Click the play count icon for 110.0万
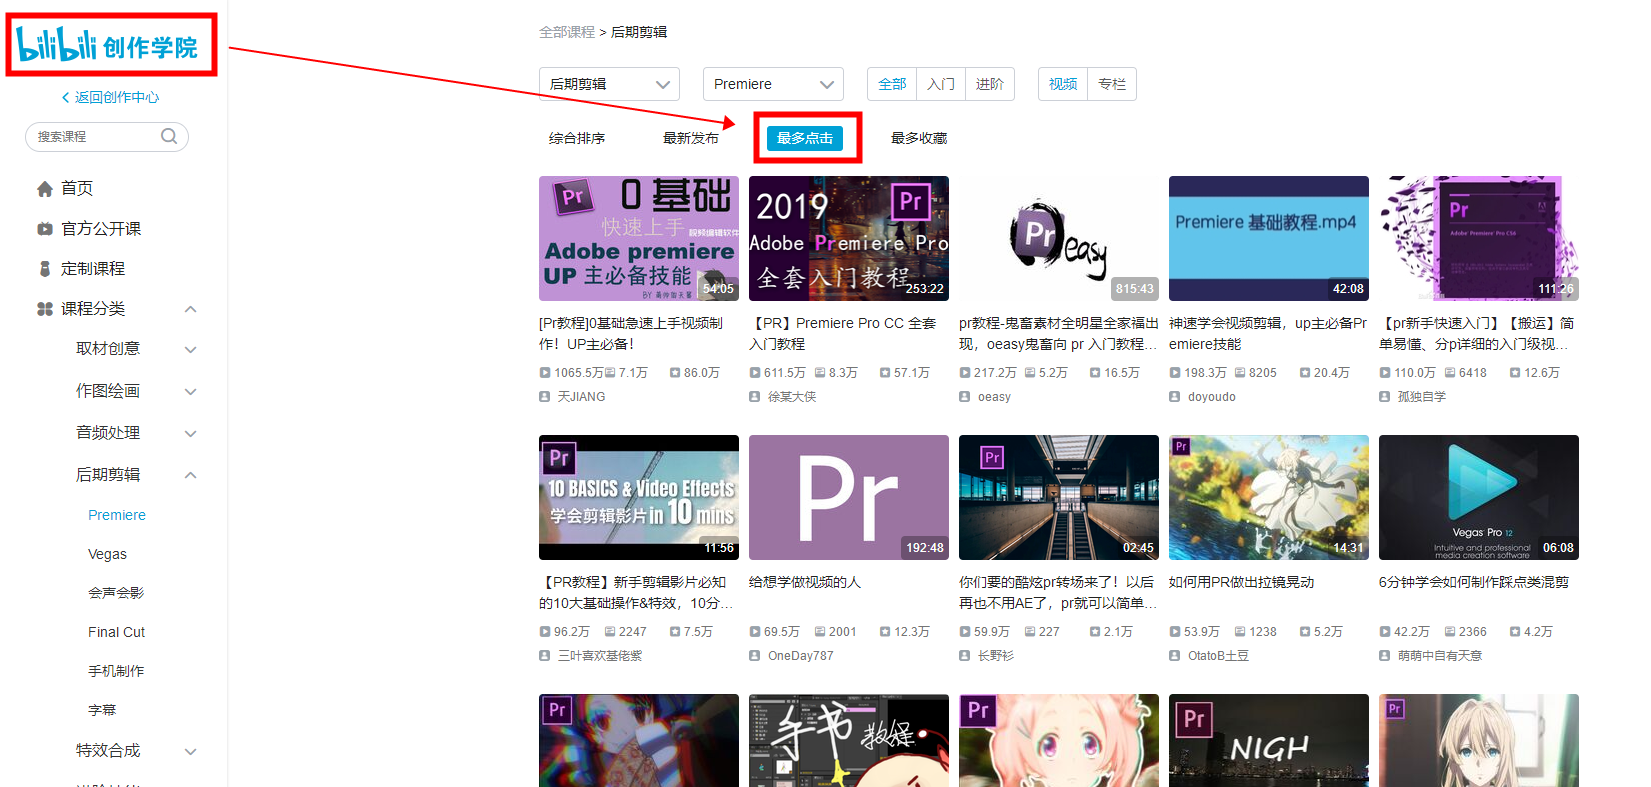 click(1385, 373)
